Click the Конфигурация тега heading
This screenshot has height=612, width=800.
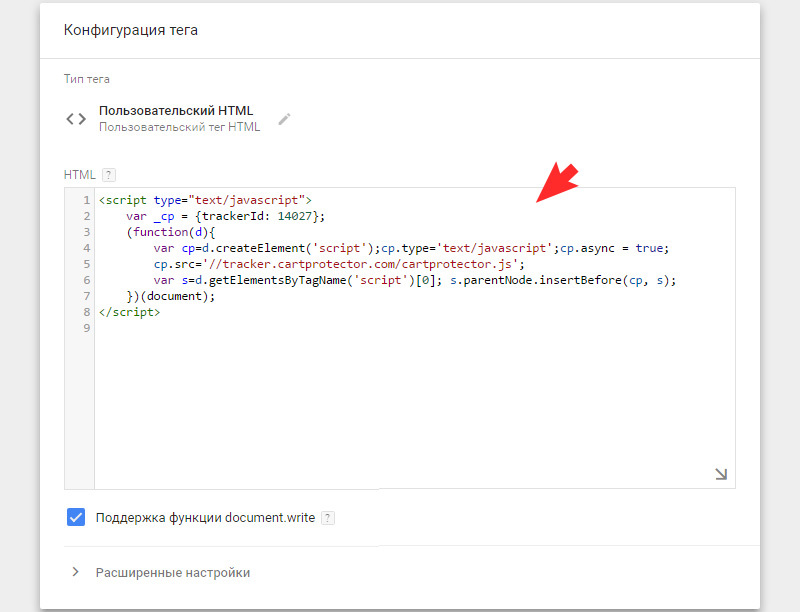click(x=131, y=30)
